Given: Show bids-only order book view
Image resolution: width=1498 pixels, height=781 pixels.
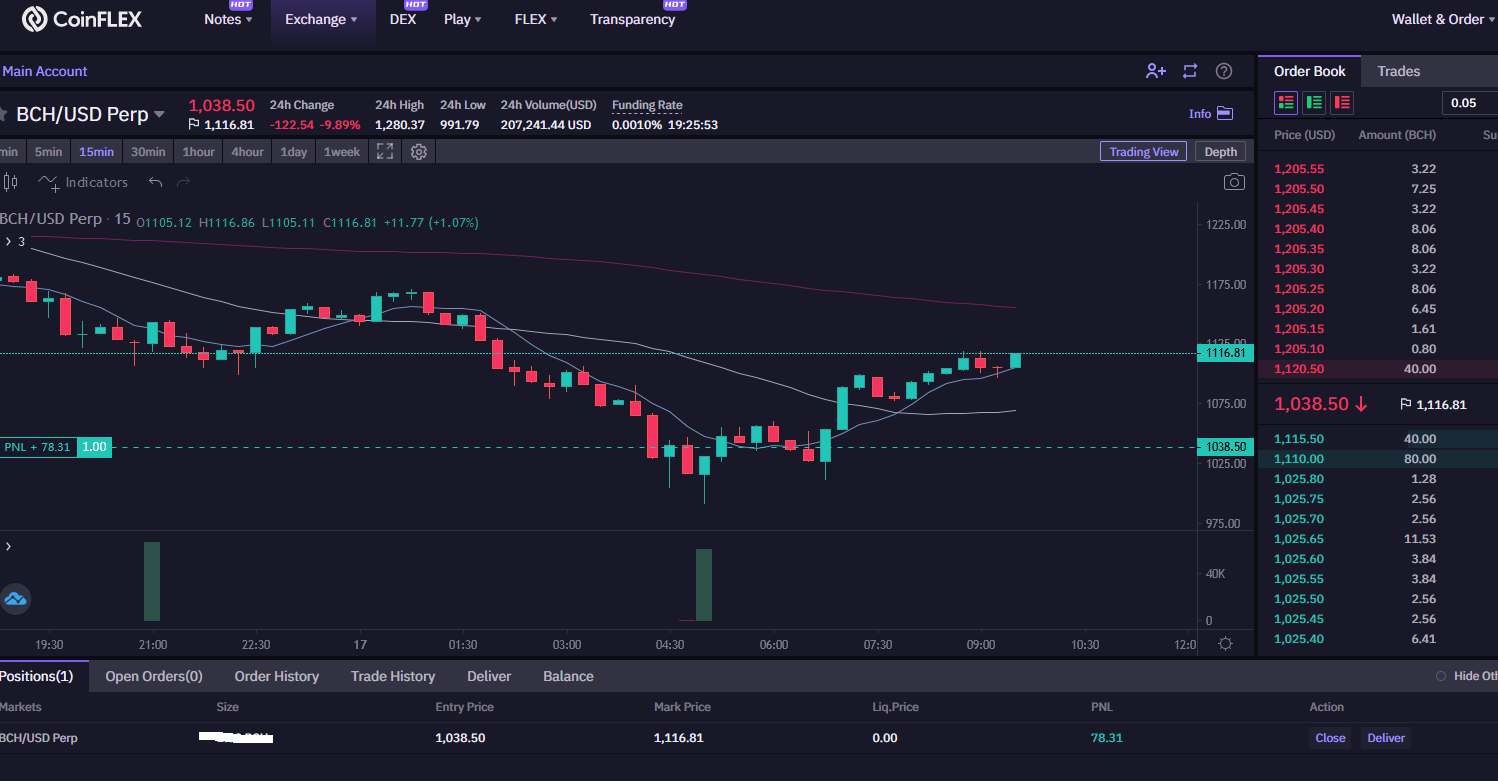Looking at the screenshot, I should [1314, 102].
